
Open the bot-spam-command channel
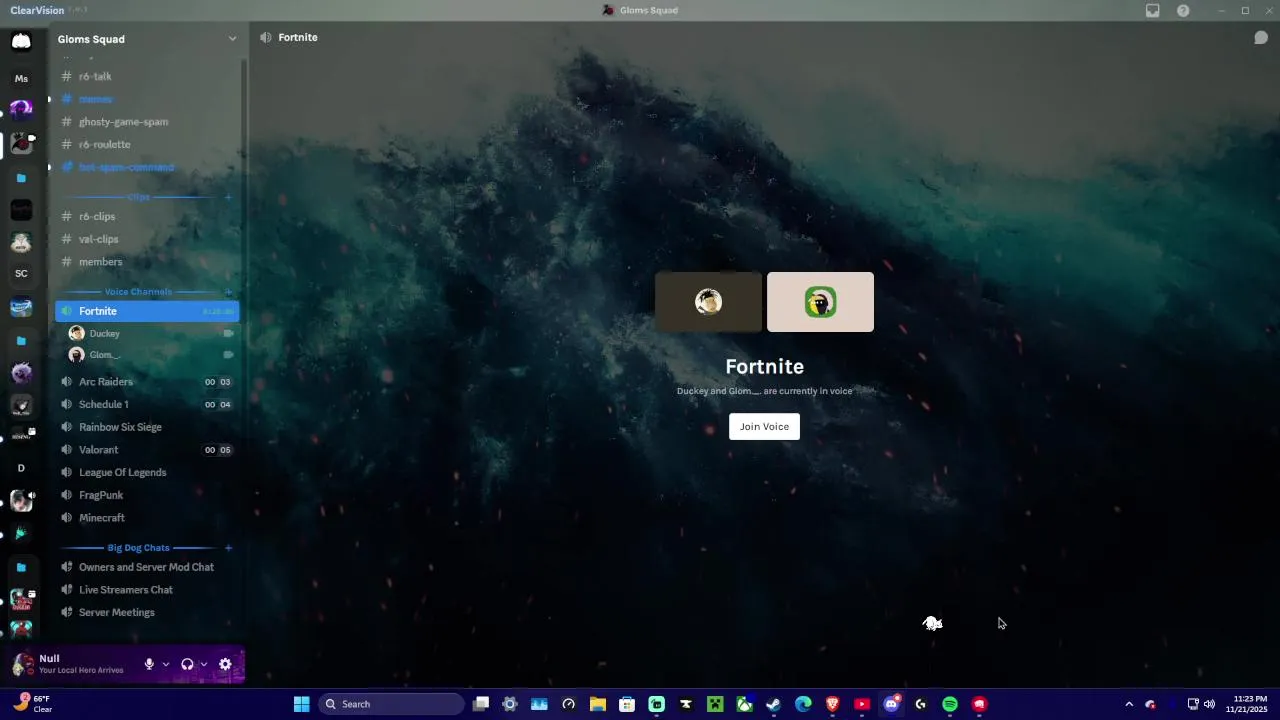[147, 167]
